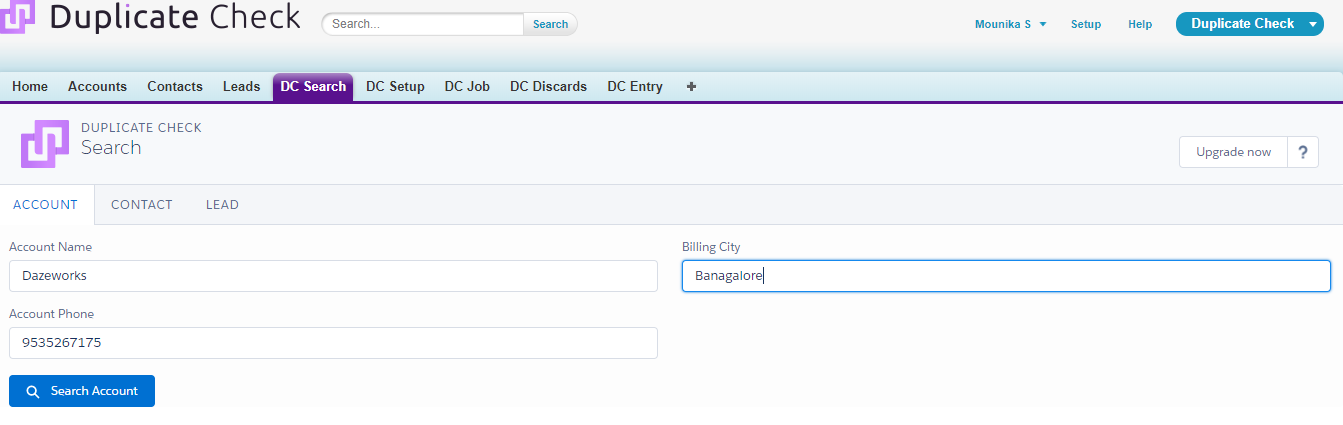Switch to the Leads tab
The width and height of the screenshot is (1343, 425).
tap(241, 87)
